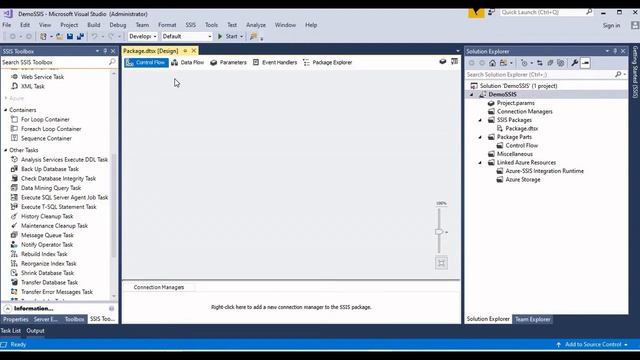
Task: Select the For Loop Container item
Action: (45, 120)
